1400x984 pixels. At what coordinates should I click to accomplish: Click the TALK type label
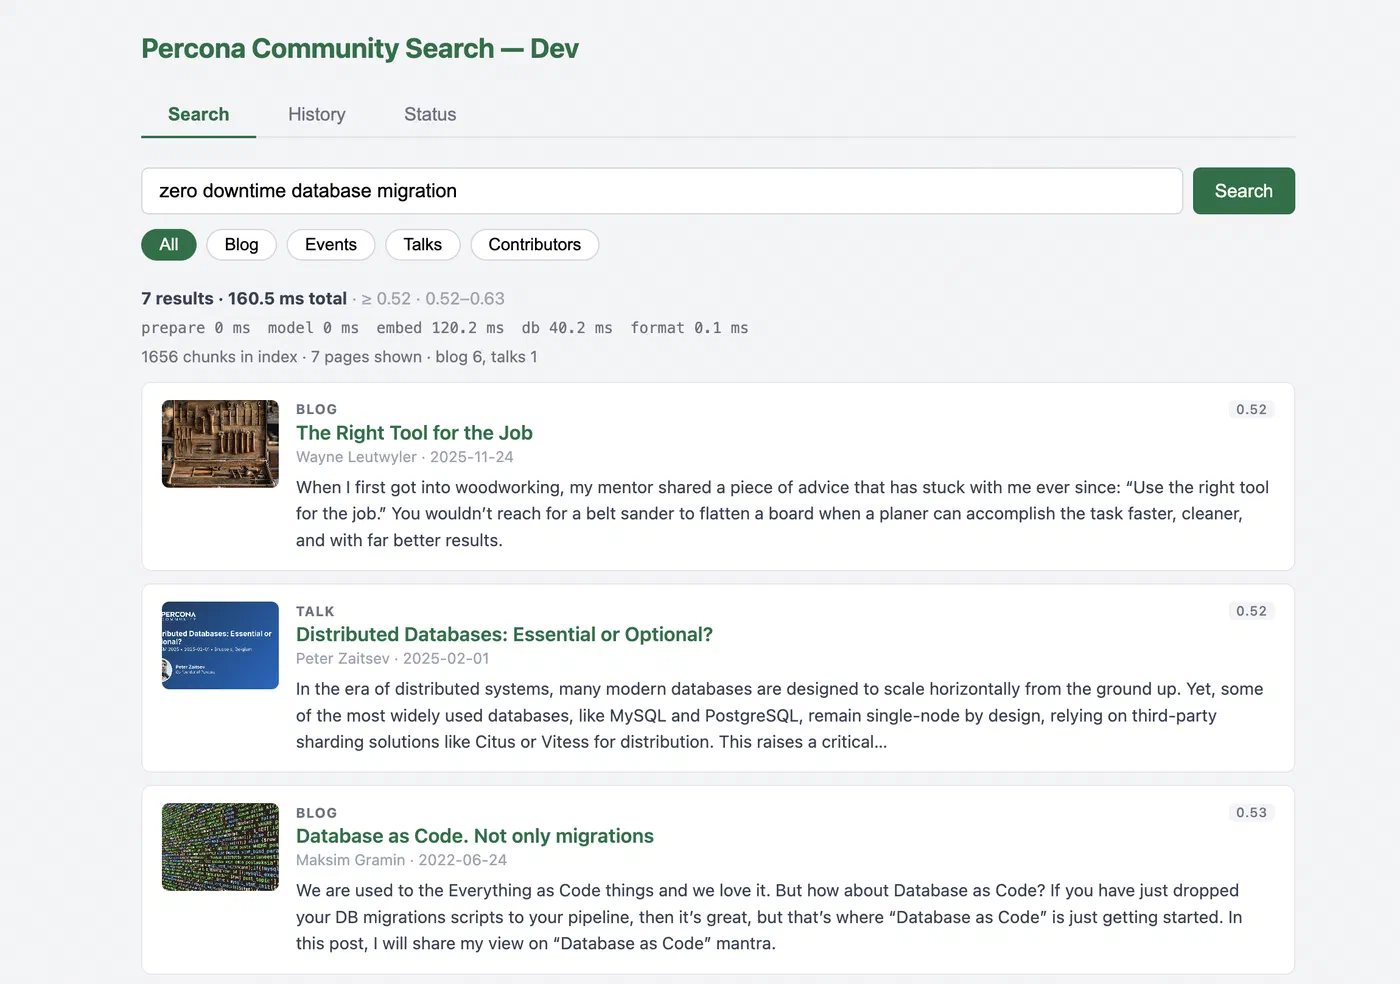click(x=315, y=611)
